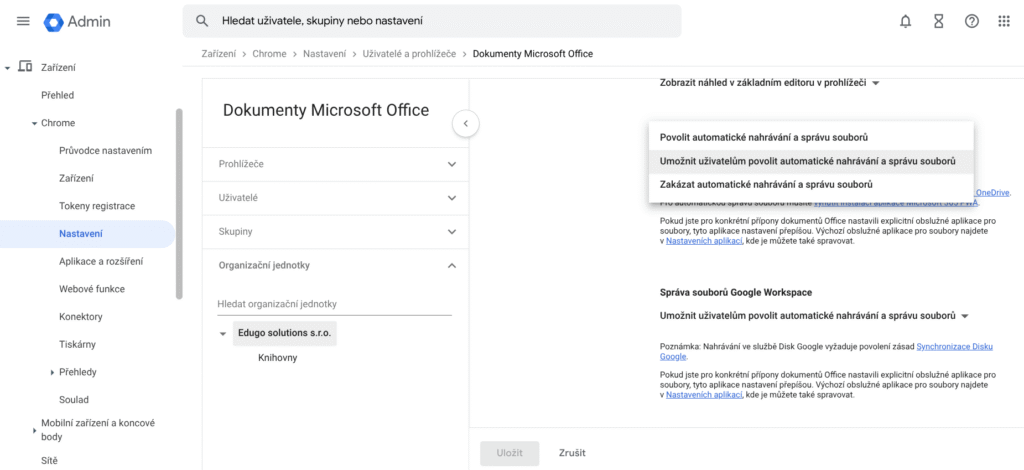Open the Google apps grid
The width and height of the screenshot is (1024, 470).
(1004, 21)
